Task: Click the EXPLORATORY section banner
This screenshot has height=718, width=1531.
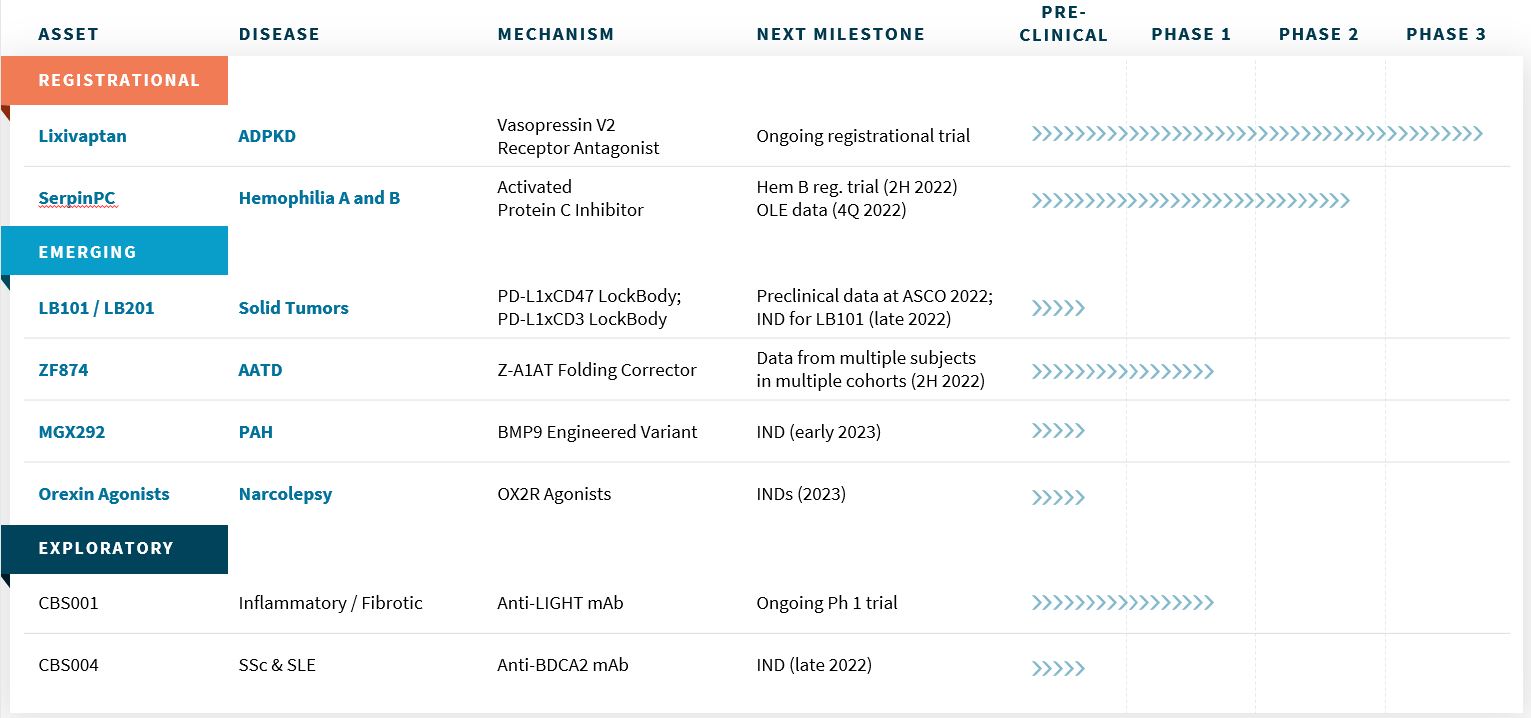Action: (106, 548)
